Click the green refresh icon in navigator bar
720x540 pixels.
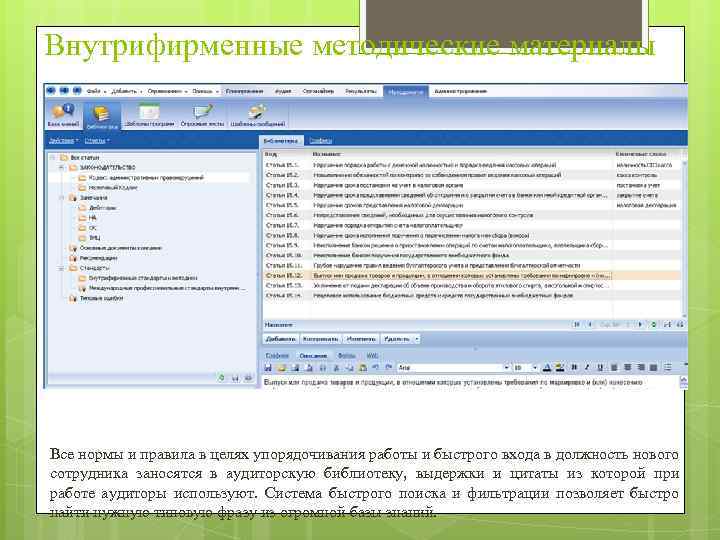[x=654, y=325]
